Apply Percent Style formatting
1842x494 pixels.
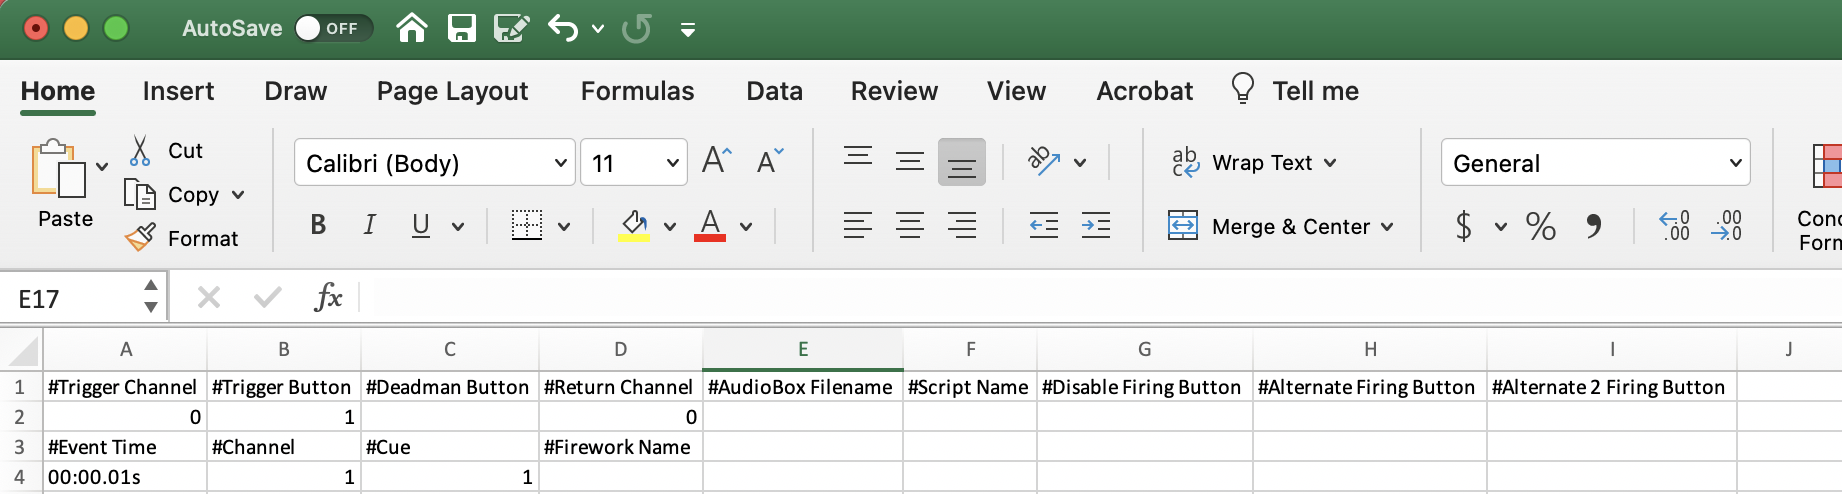pos(1540,226)
